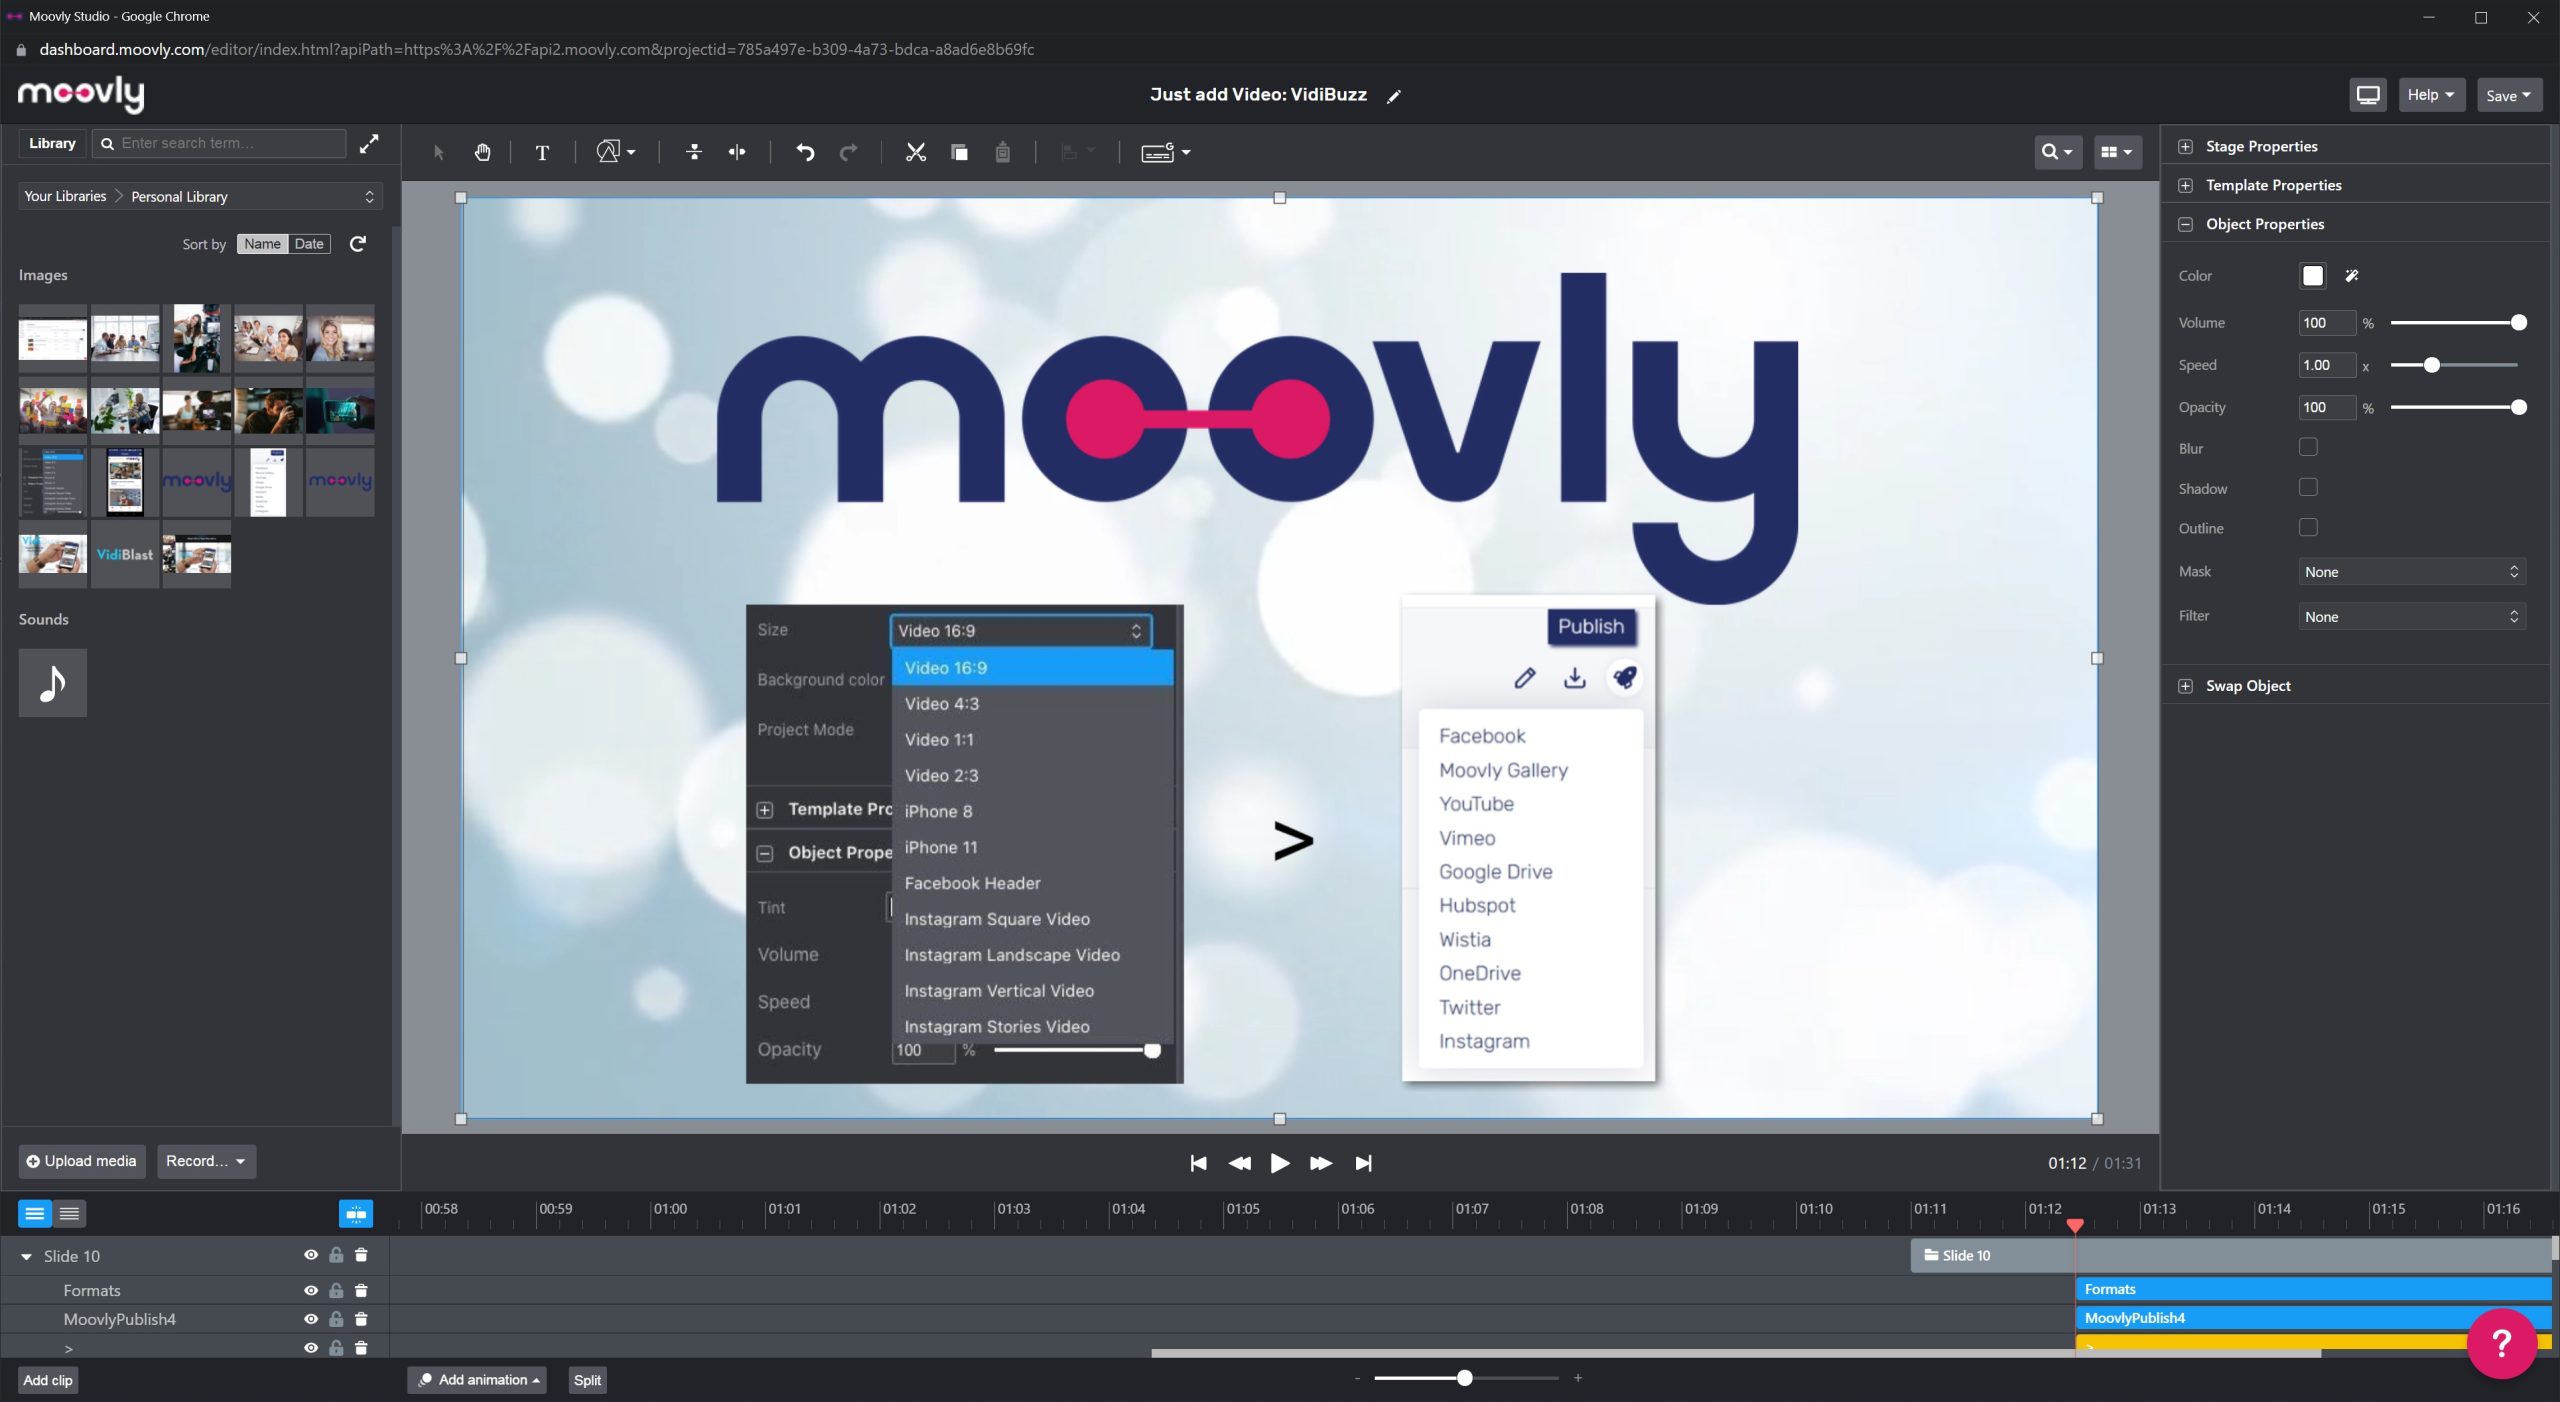Open the Library tab
The width and height of the screenshot is (2560, 1402).
click(x=52, y=143)
